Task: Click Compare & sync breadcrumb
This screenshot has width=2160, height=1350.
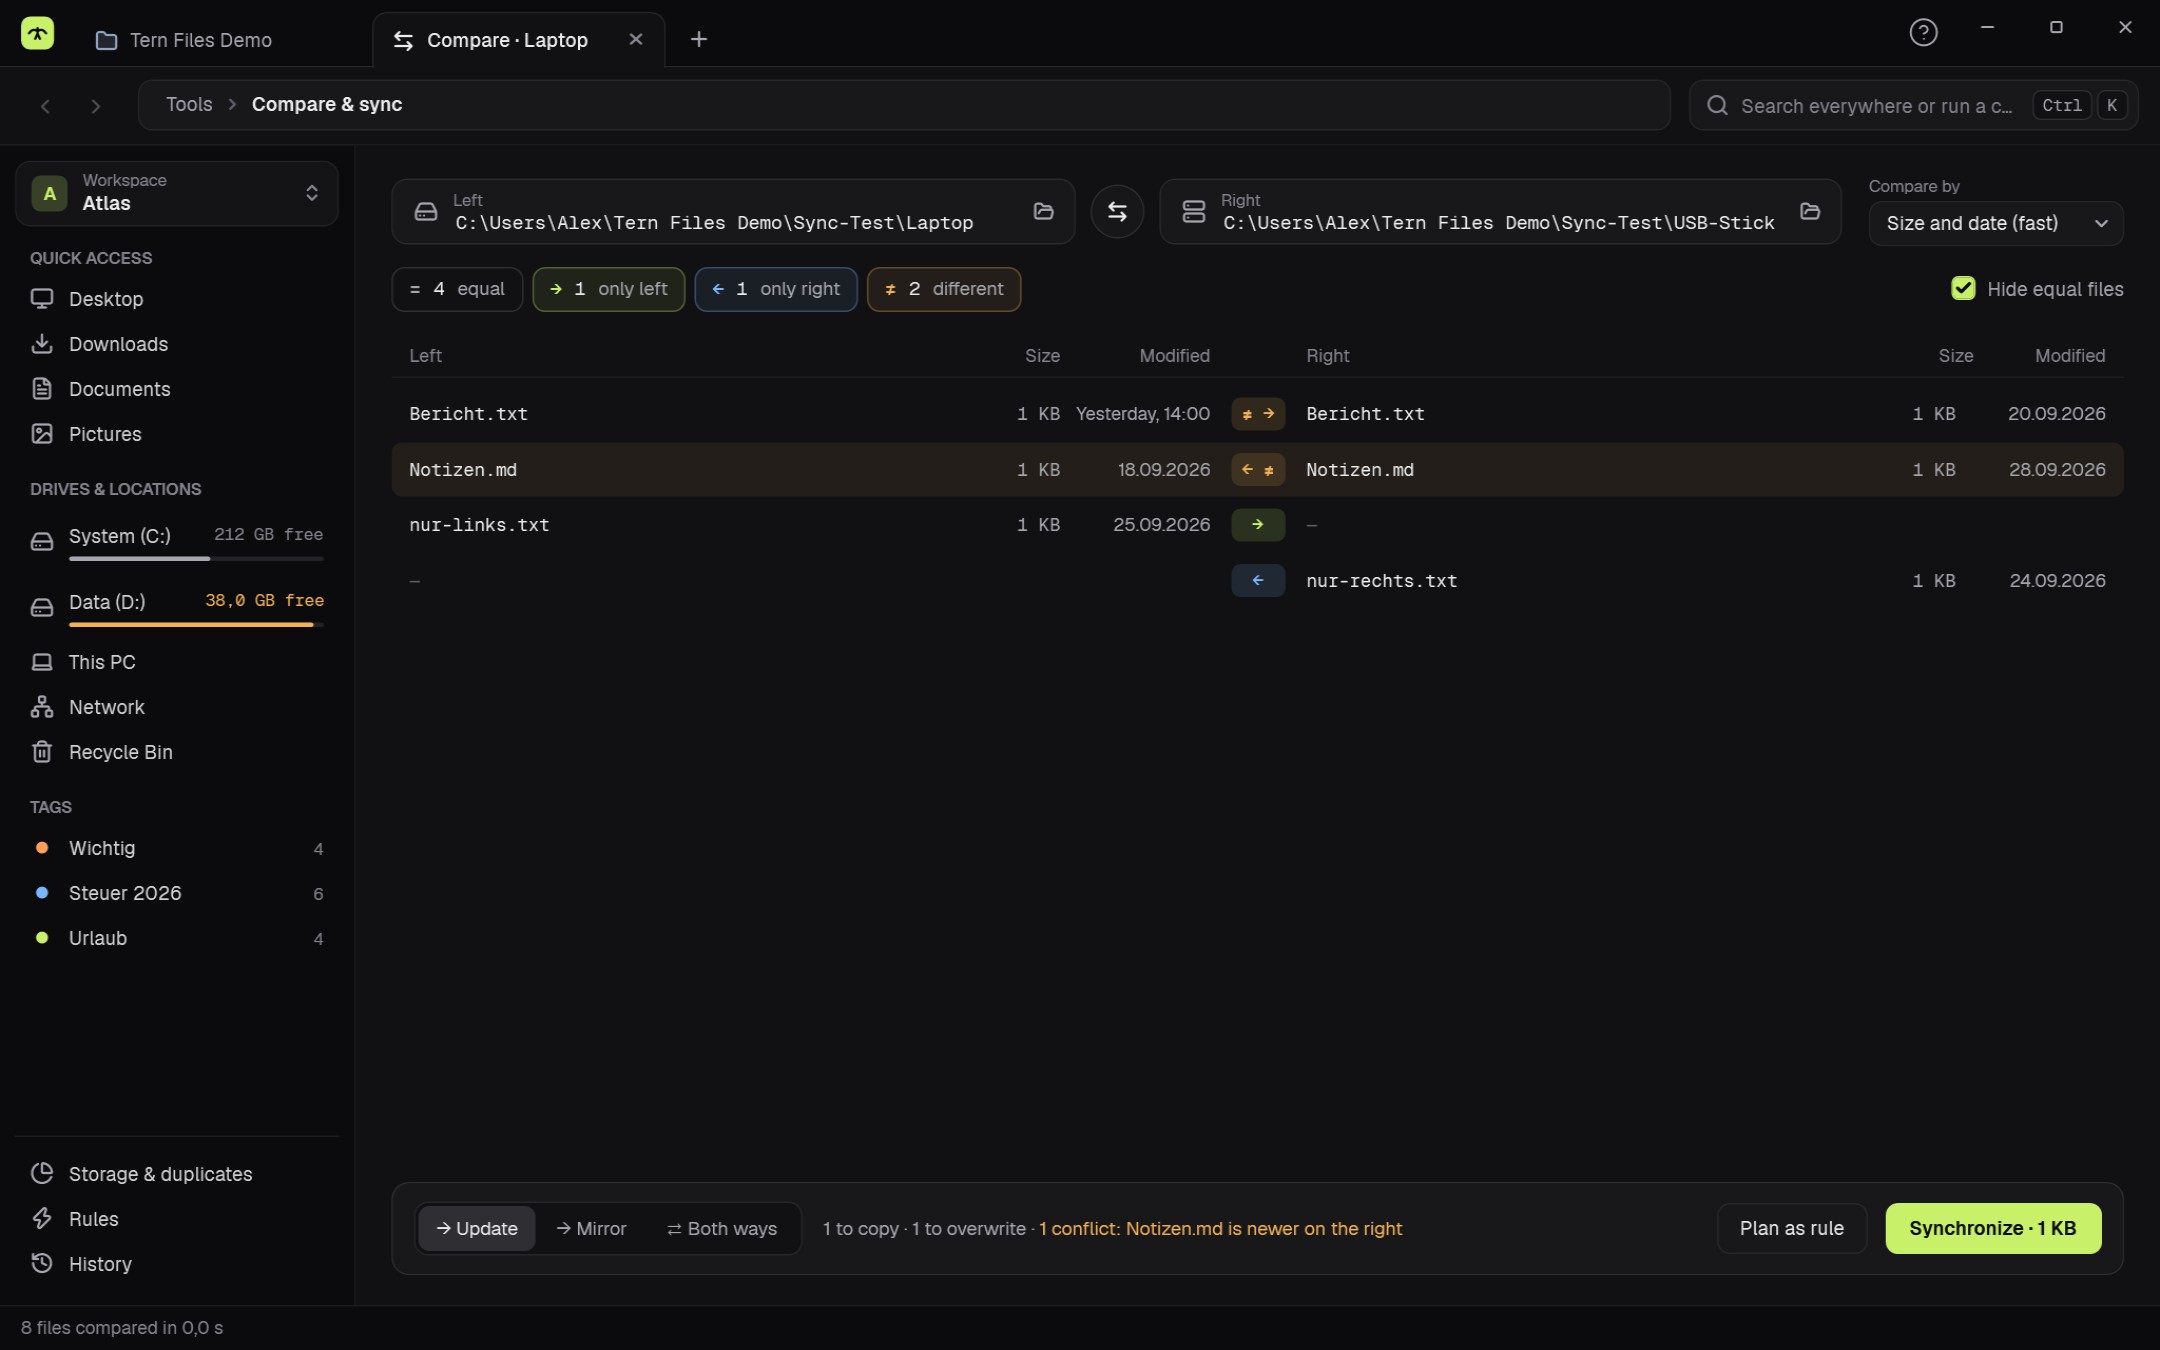Action: tap(327, 104)
